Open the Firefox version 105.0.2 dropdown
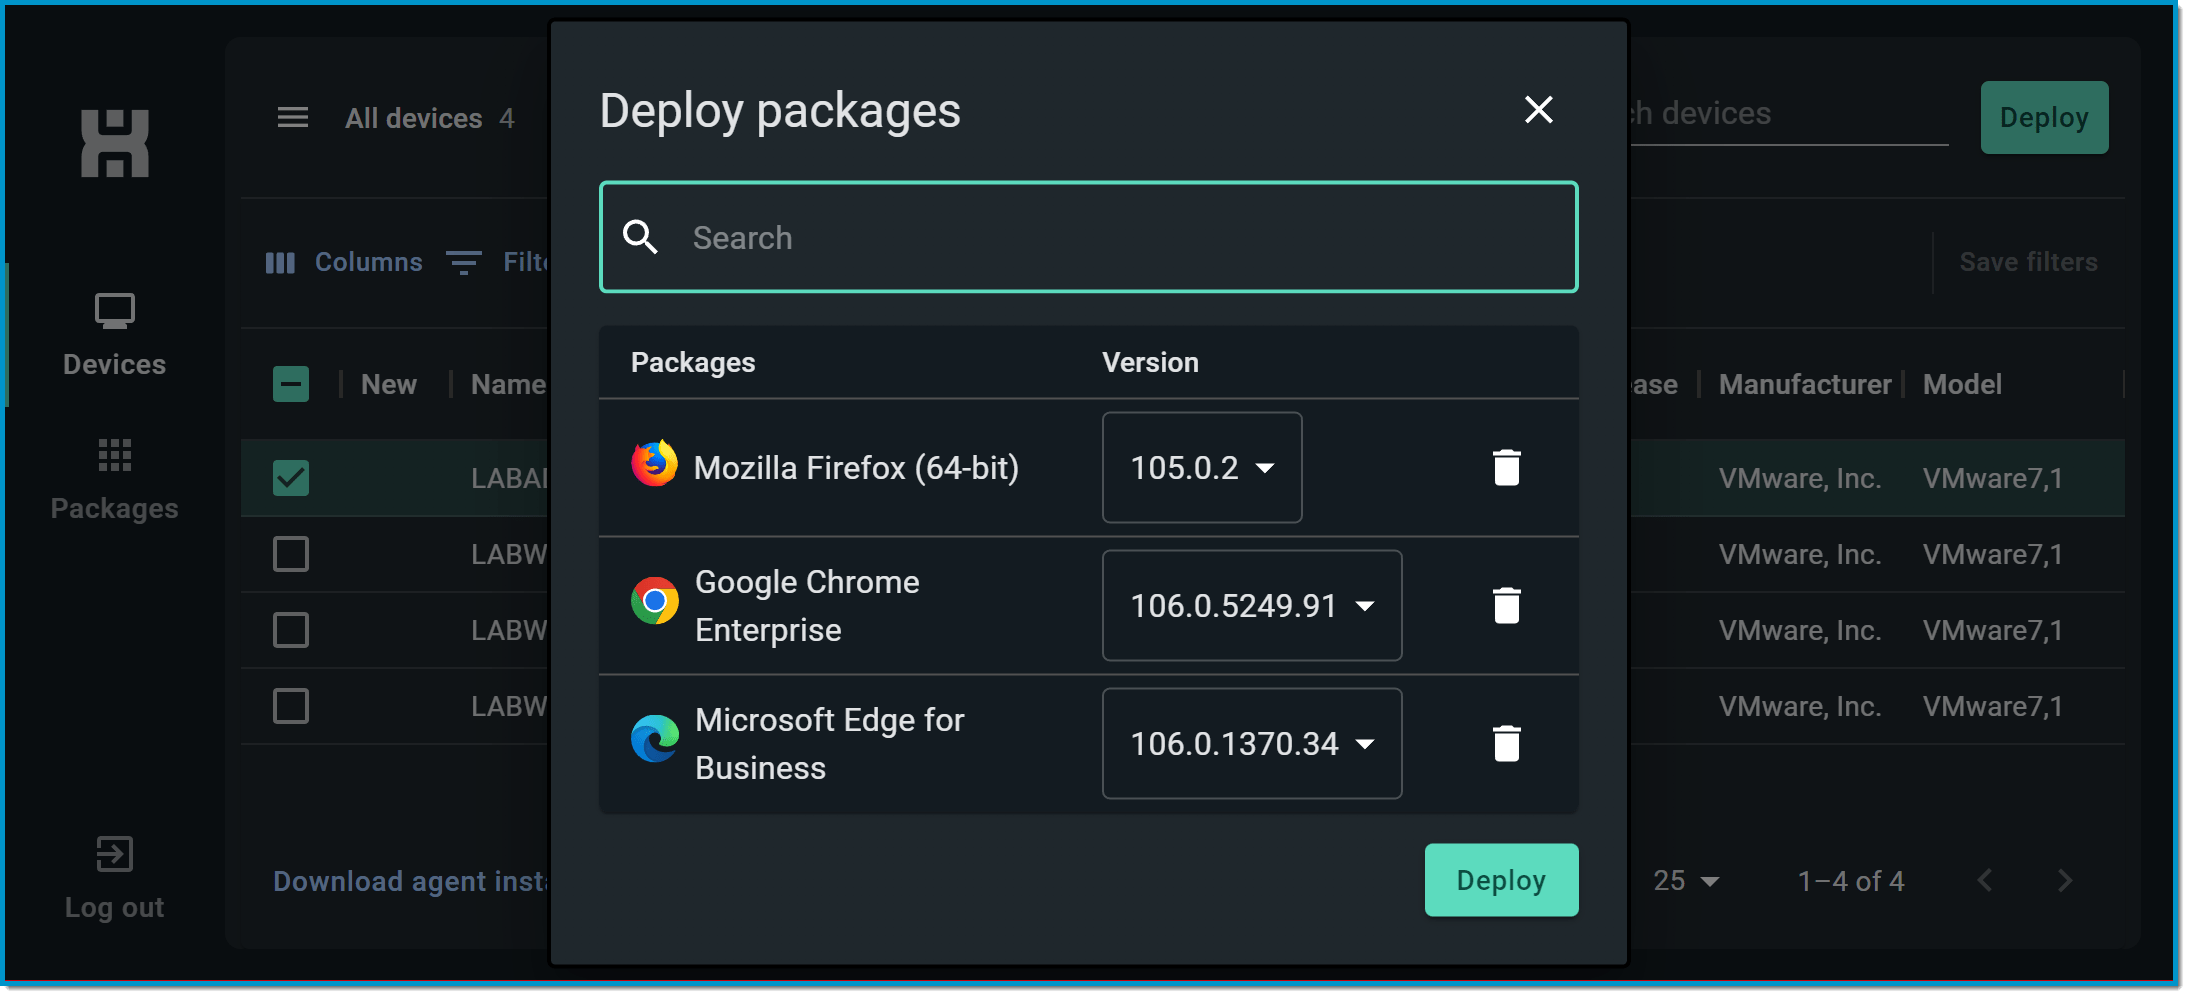This screenshot has height=996, width=2188. click(x=1201, y=466)
